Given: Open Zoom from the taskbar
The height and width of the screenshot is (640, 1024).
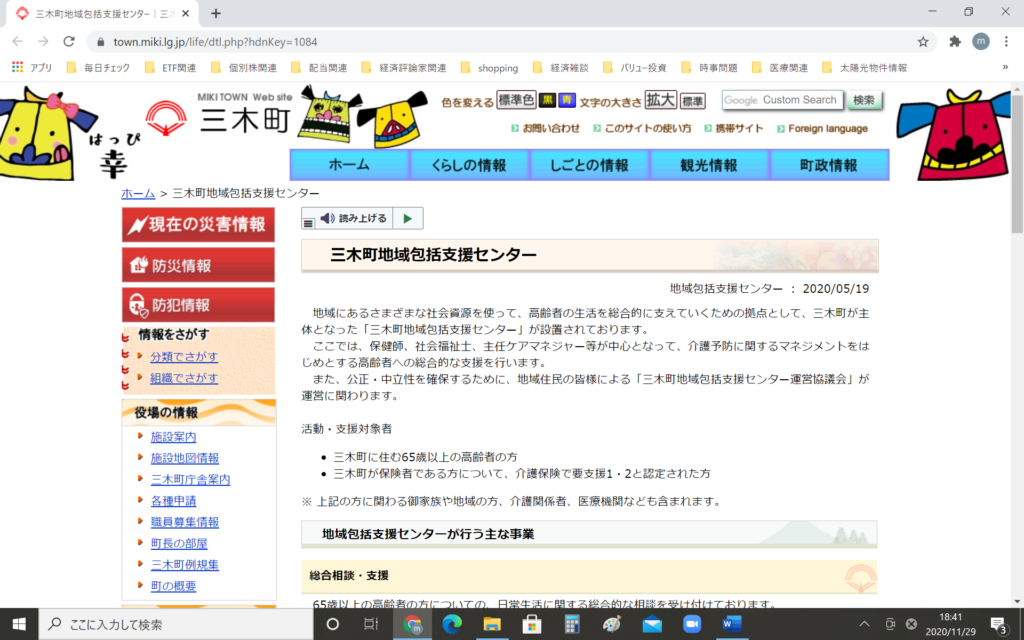Looking at the screenshot, I should pyautogui.click(x=692, y=624).
